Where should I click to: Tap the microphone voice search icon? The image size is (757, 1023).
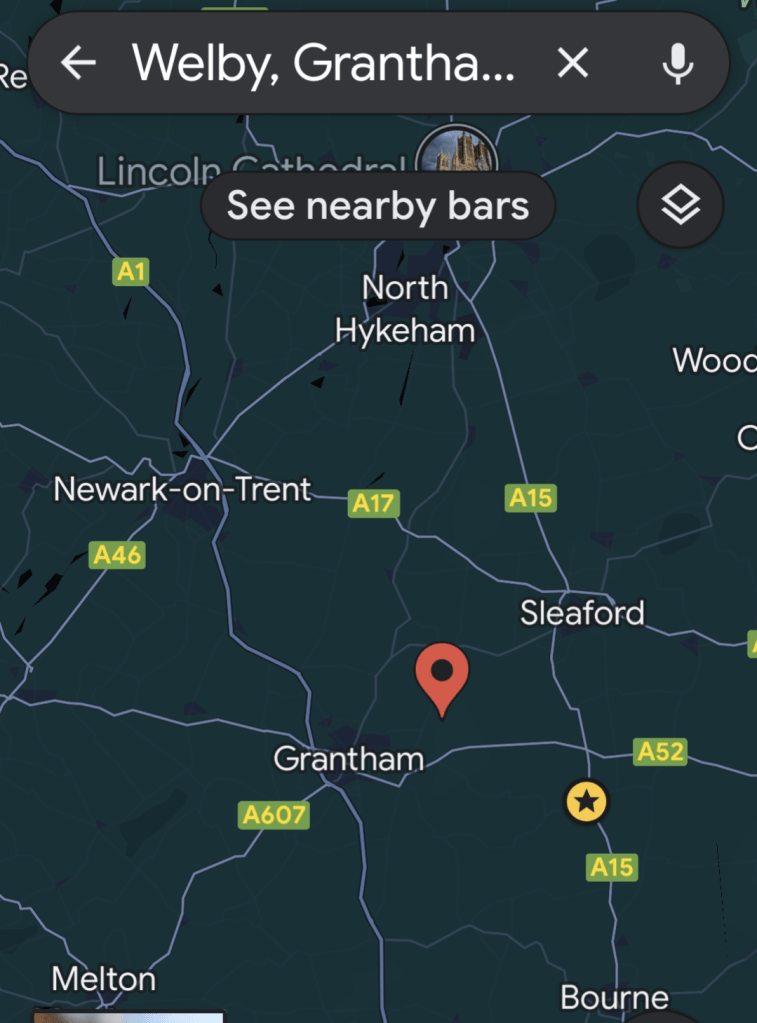coord(678,64)
